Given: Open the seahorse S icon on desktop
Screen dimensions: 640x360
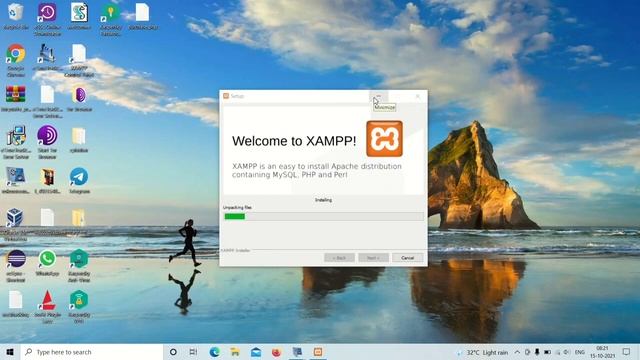Looking at the screenshot, I should tap(79, 12).
